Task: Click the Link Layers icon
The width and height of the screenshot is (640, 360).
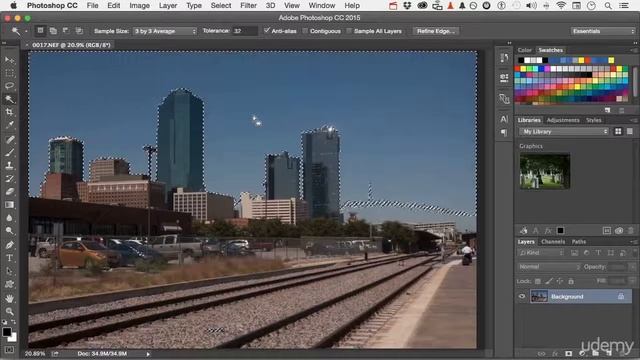Action: point(542,353)
